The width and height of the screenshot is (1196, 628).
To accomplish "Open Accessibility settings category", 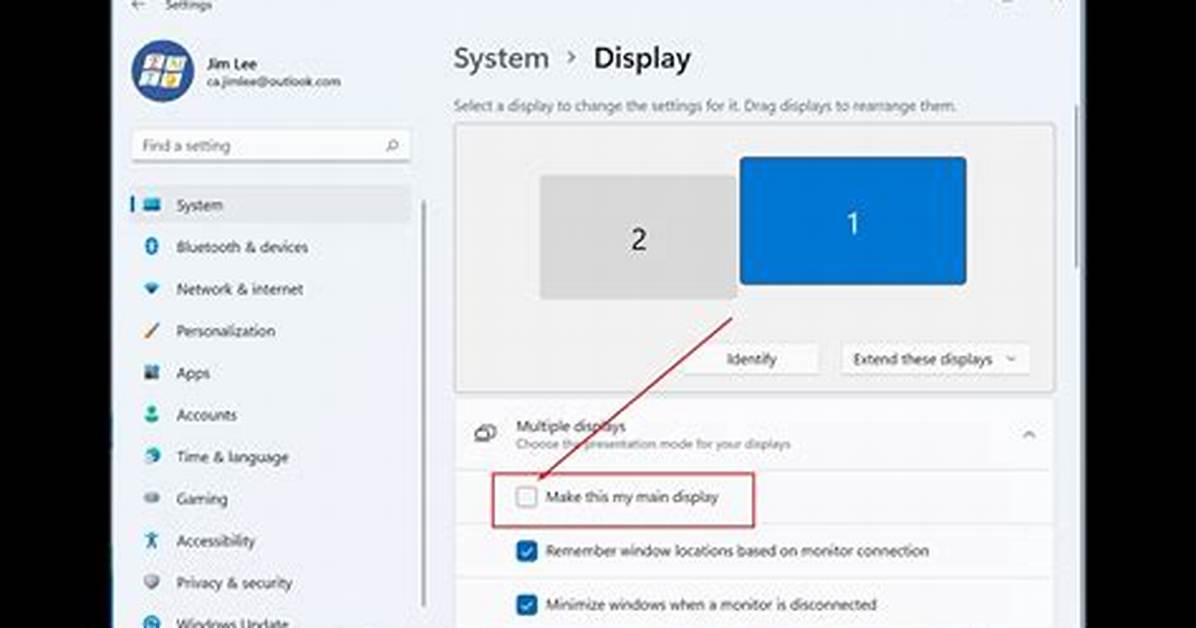I will [x=271, y=540].
